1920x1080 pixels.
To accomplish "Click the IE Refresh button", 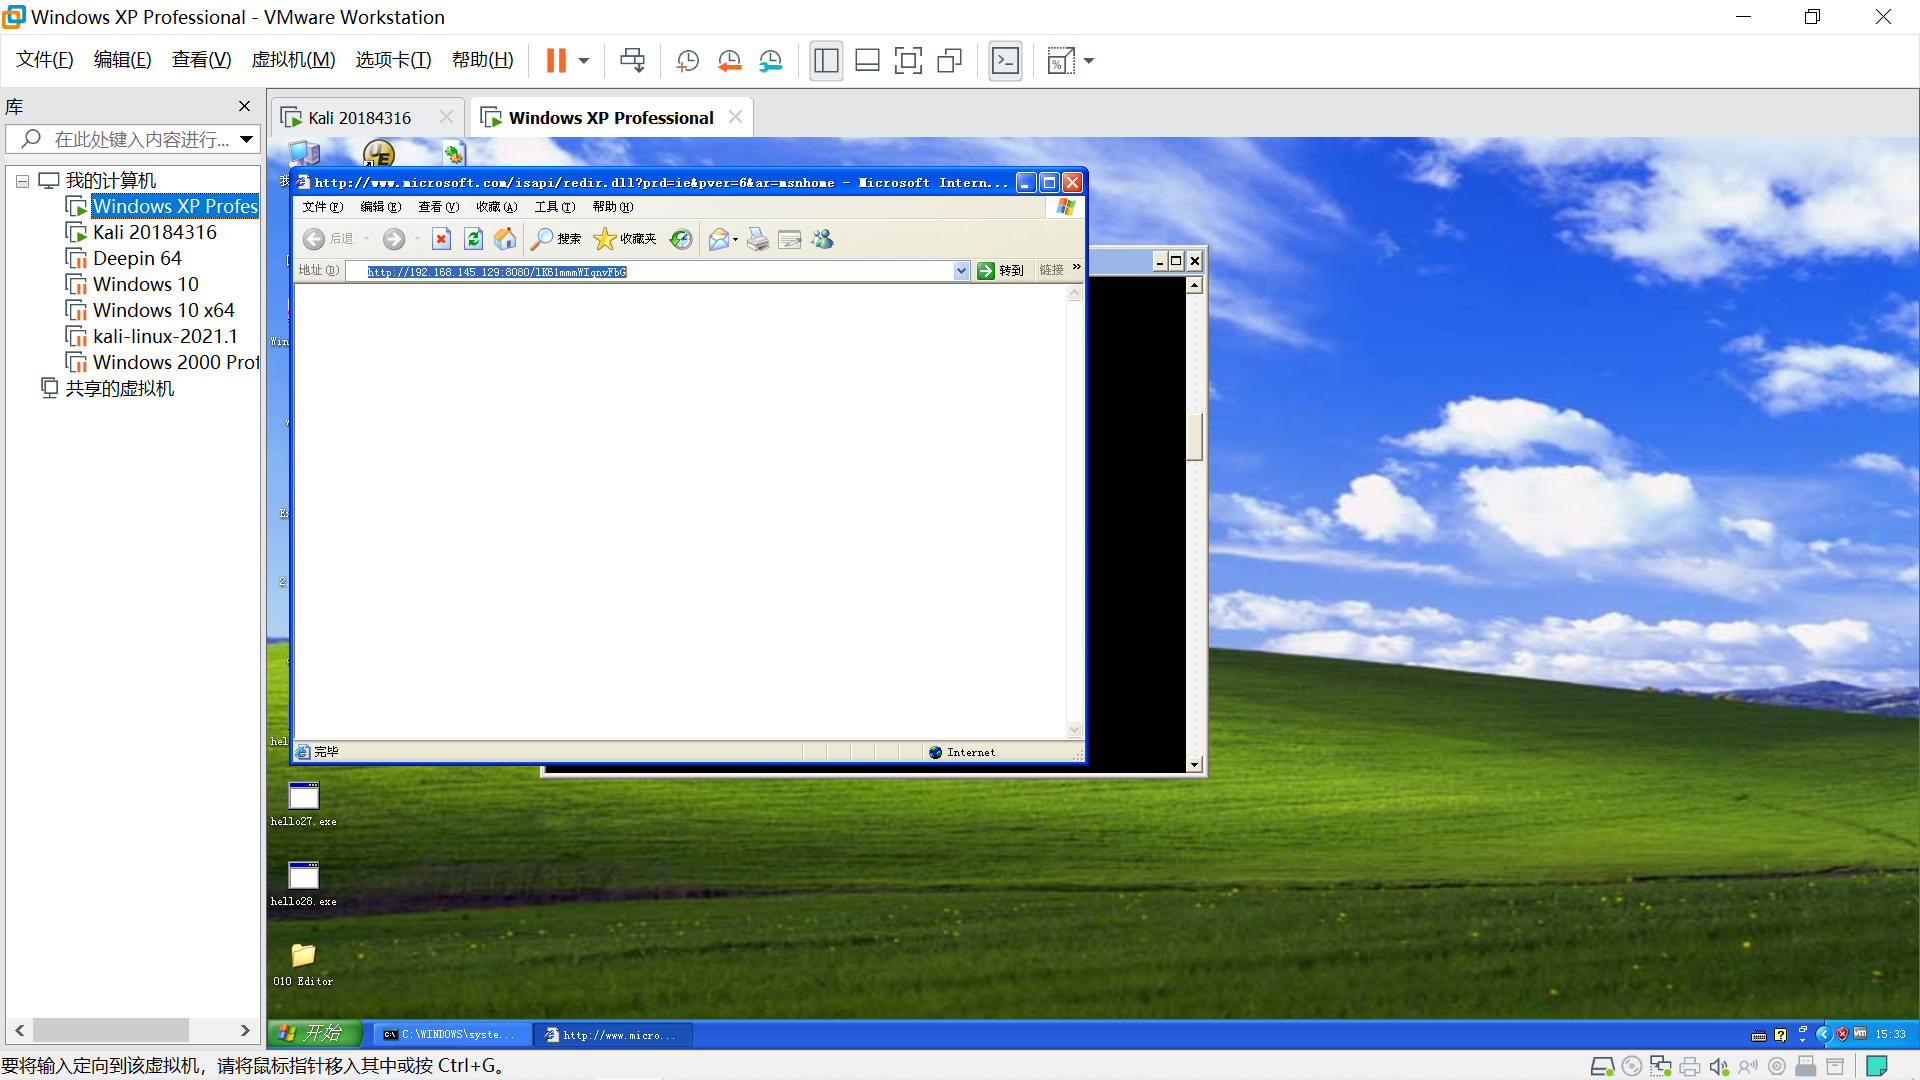I will point(474,239).
